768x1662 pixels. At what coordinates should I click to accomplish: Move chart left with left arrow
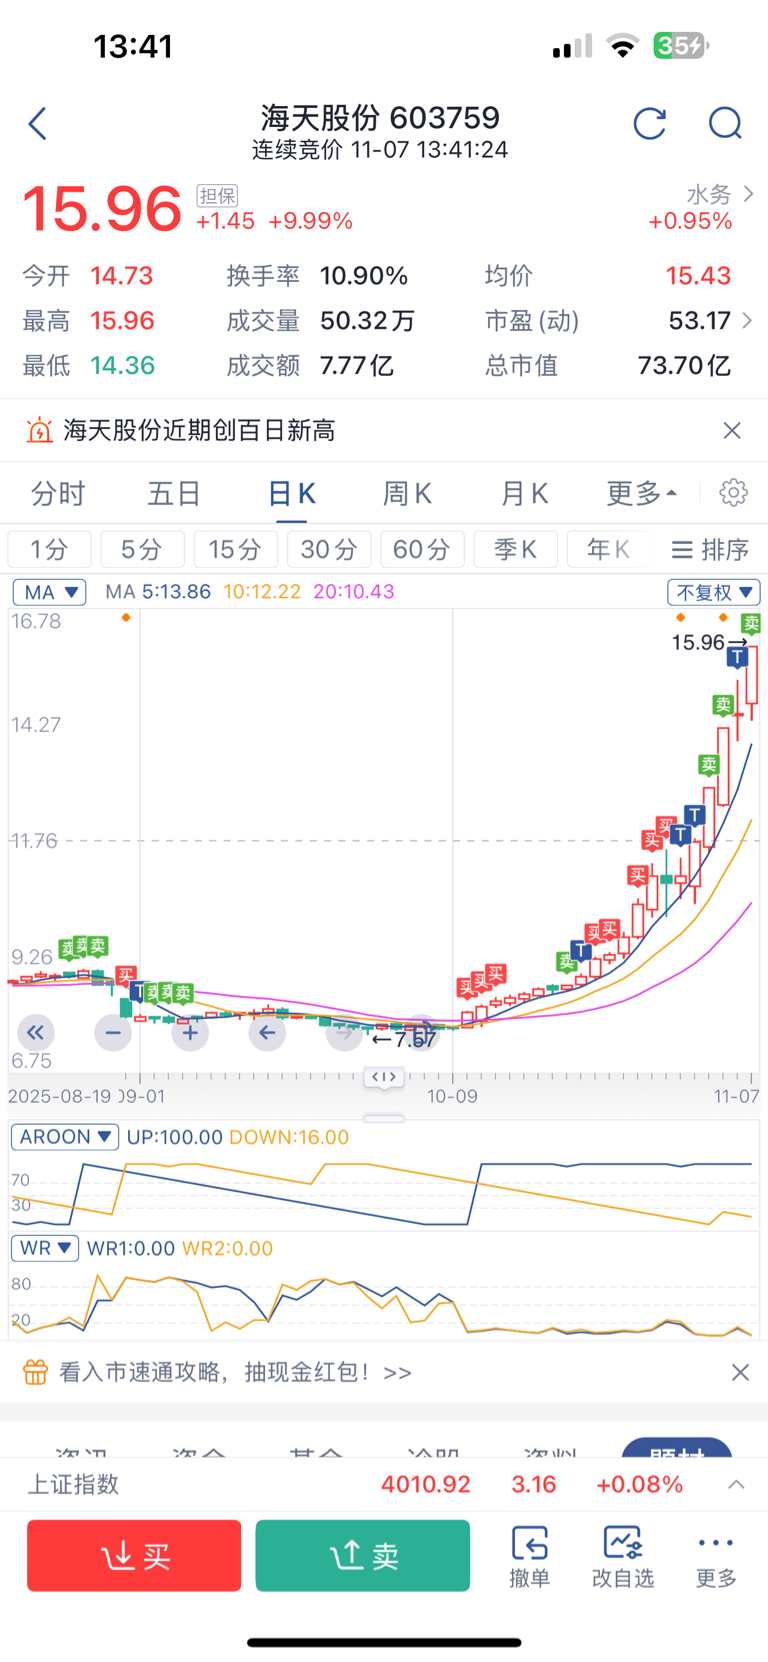(267, 1033)
